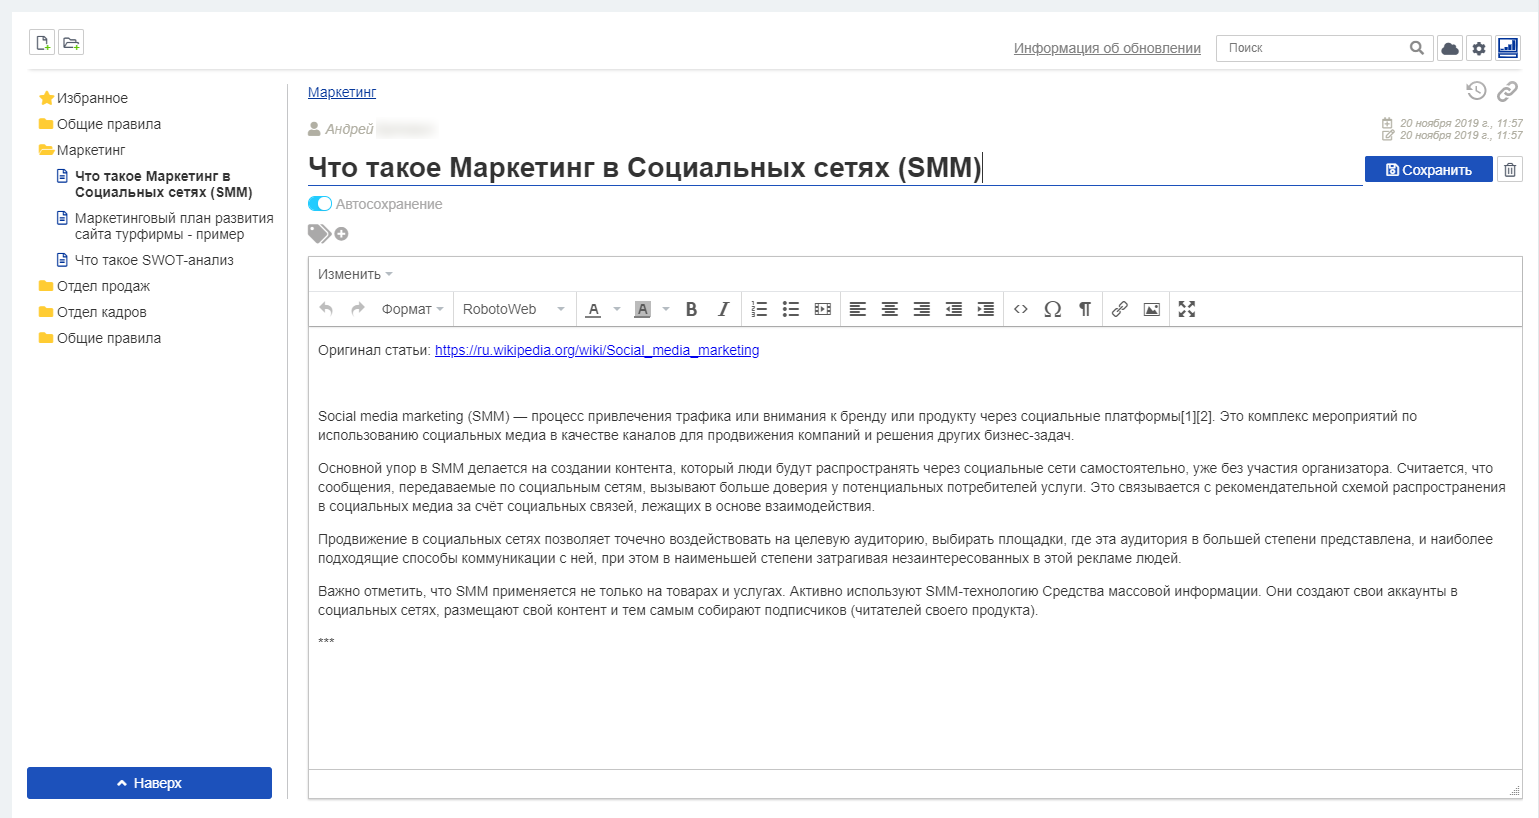Expand the text color picker arrow
The width and height of the screenshot is (1539, 818).
[x=617, y=309]
